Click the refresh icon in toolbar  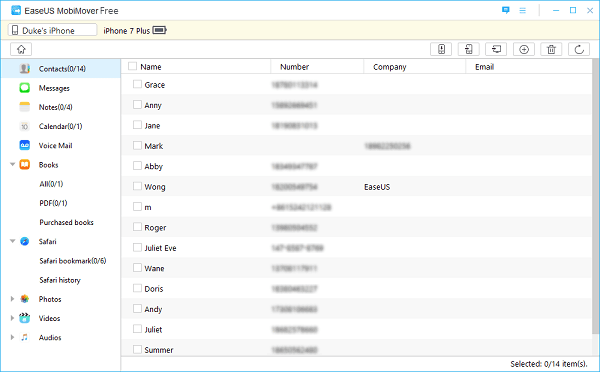click(579, 49)
